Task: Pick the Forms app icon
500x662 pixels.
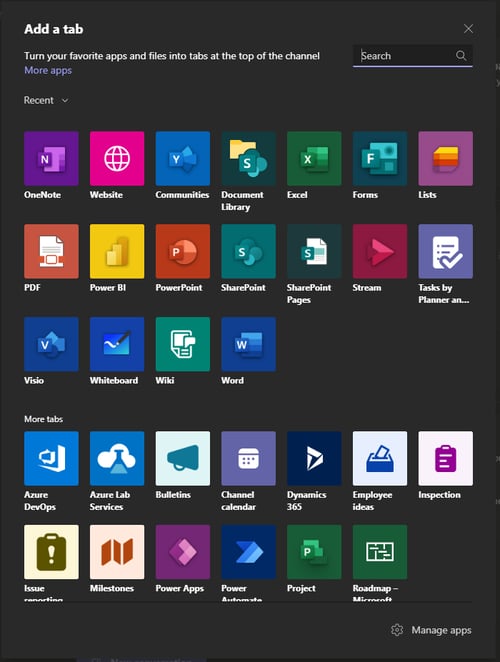Action: pyautogui.click(x=380, y=158)
